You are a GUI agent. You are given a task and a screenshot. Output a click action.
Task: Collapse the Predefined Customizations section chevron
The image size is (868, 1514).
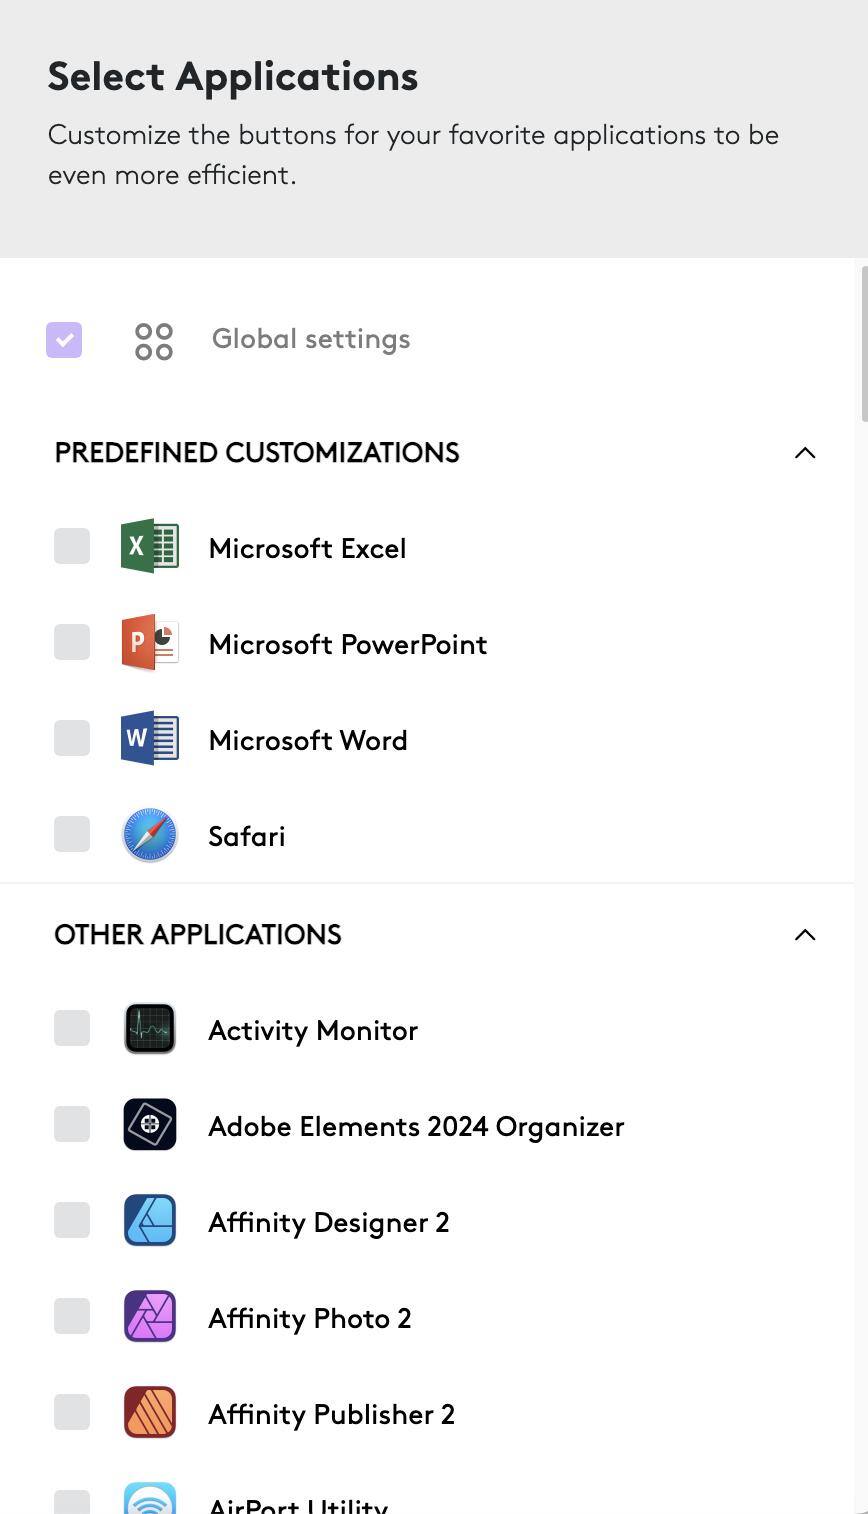click(805, 453)
